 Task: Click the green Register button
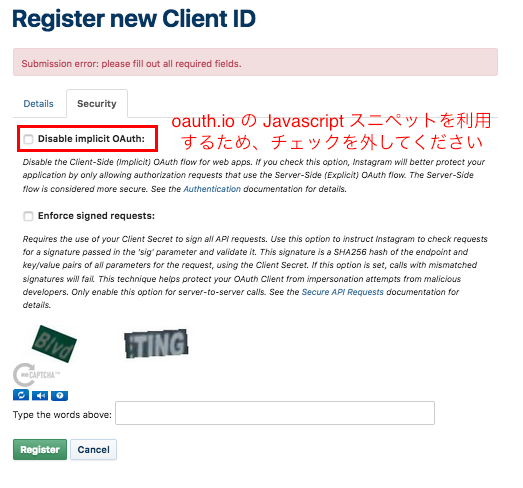coord(40,449)
